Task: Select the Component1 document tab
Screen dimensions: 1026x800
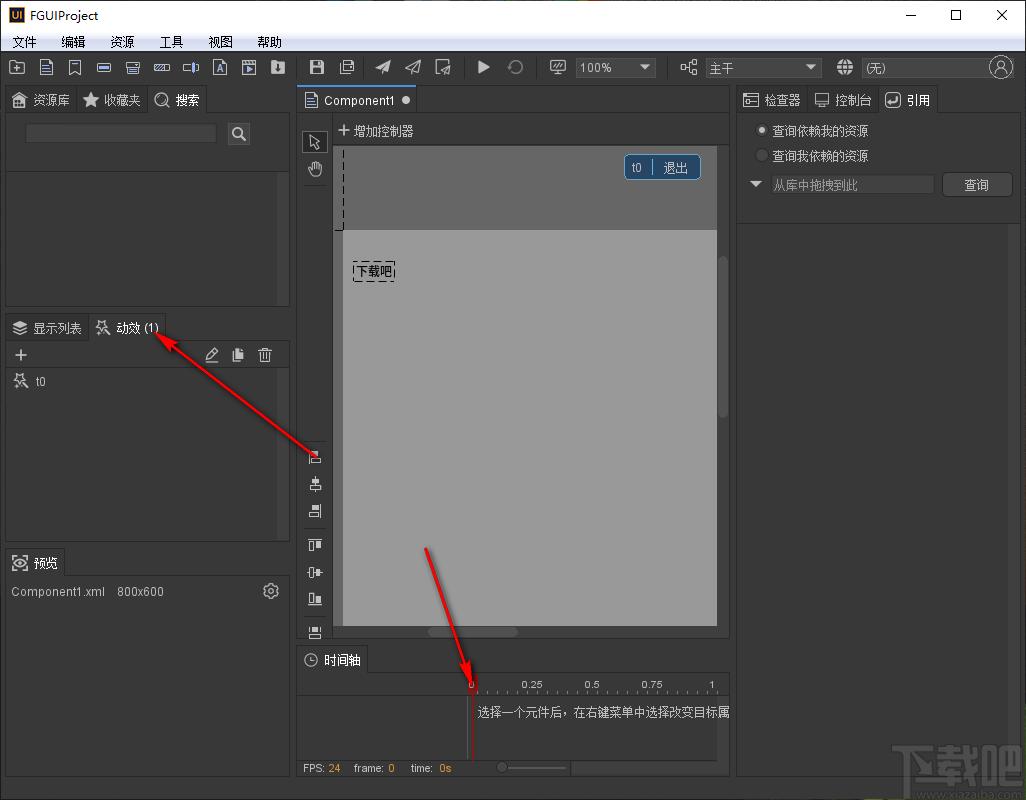Action: tap(357, 100)
